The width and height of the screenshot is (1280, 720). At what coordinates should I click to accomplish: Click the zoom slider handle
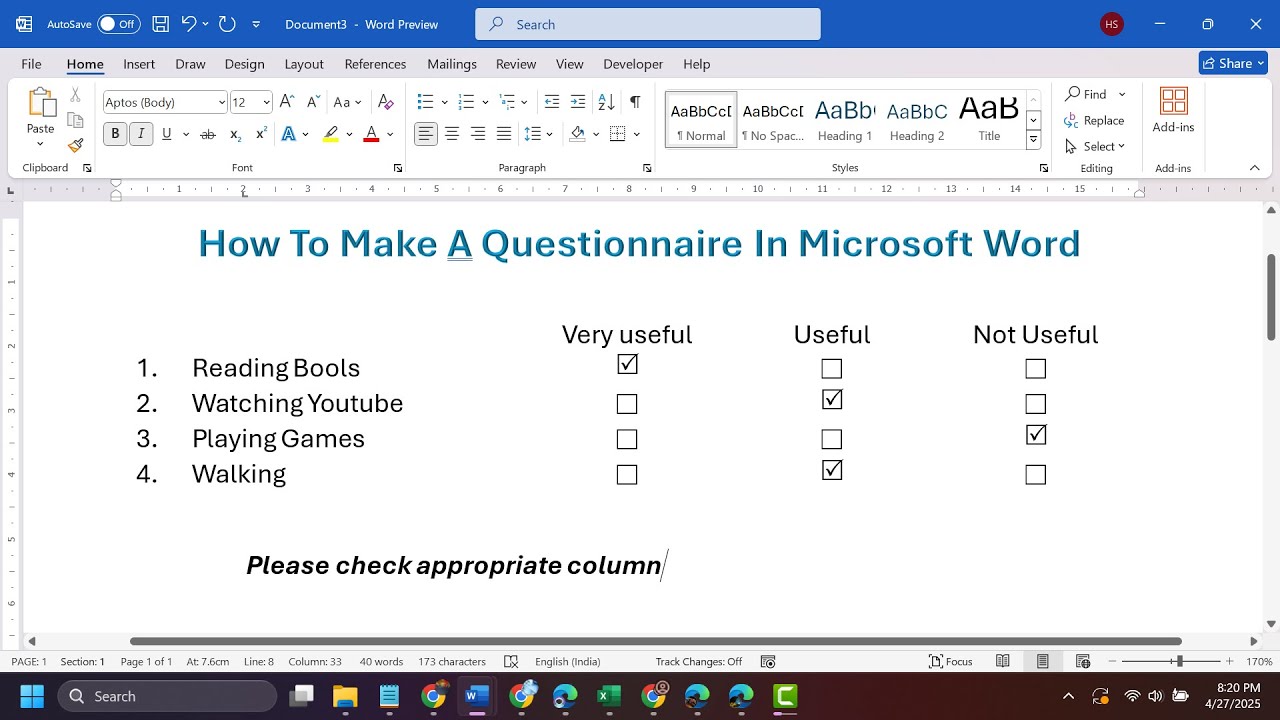(1179, 661)
